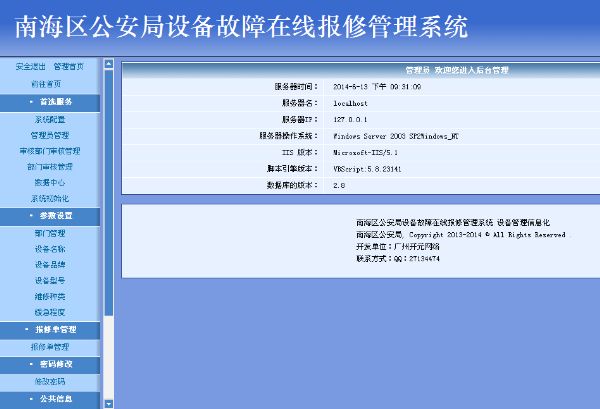Select 部门审核管理 in sidebar

coord(50,167)
